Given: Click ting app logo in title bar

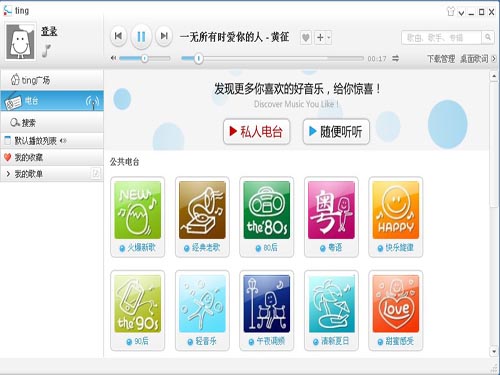Looking at the screenshot, I should click(7, 10).
